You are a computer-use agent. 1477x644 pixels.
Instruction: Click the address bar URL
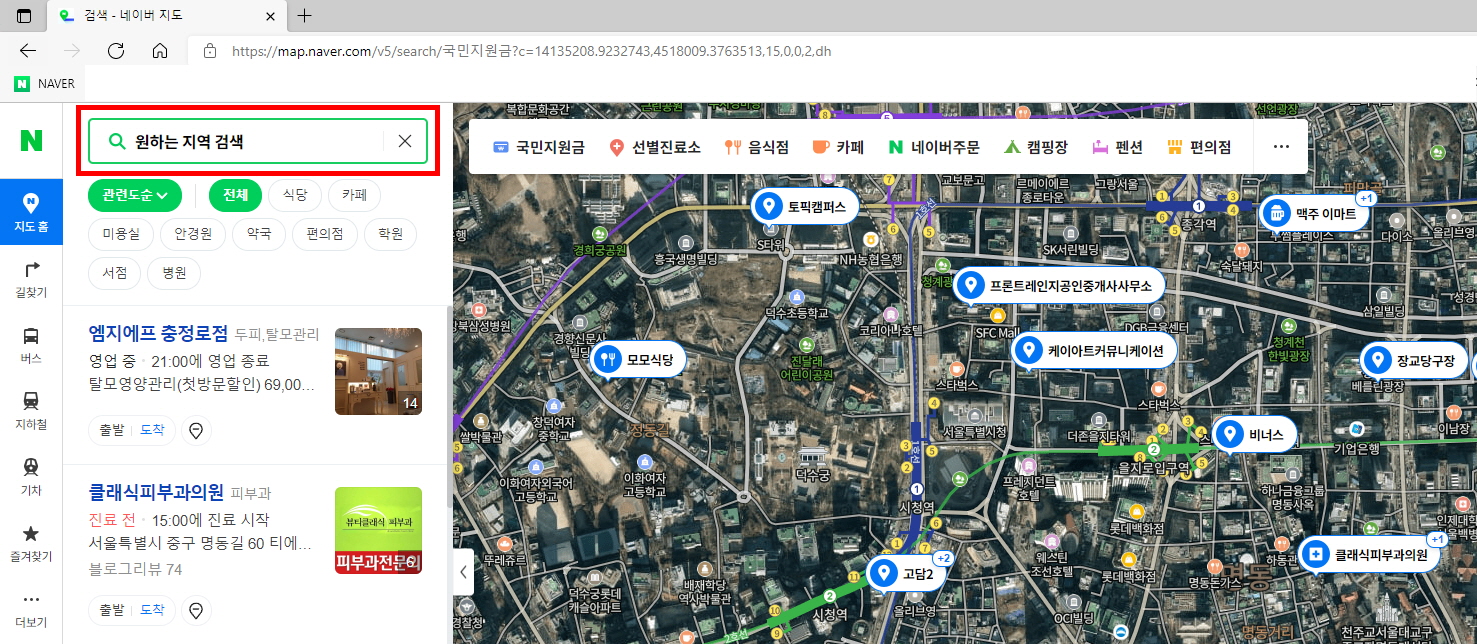(532, 50)
